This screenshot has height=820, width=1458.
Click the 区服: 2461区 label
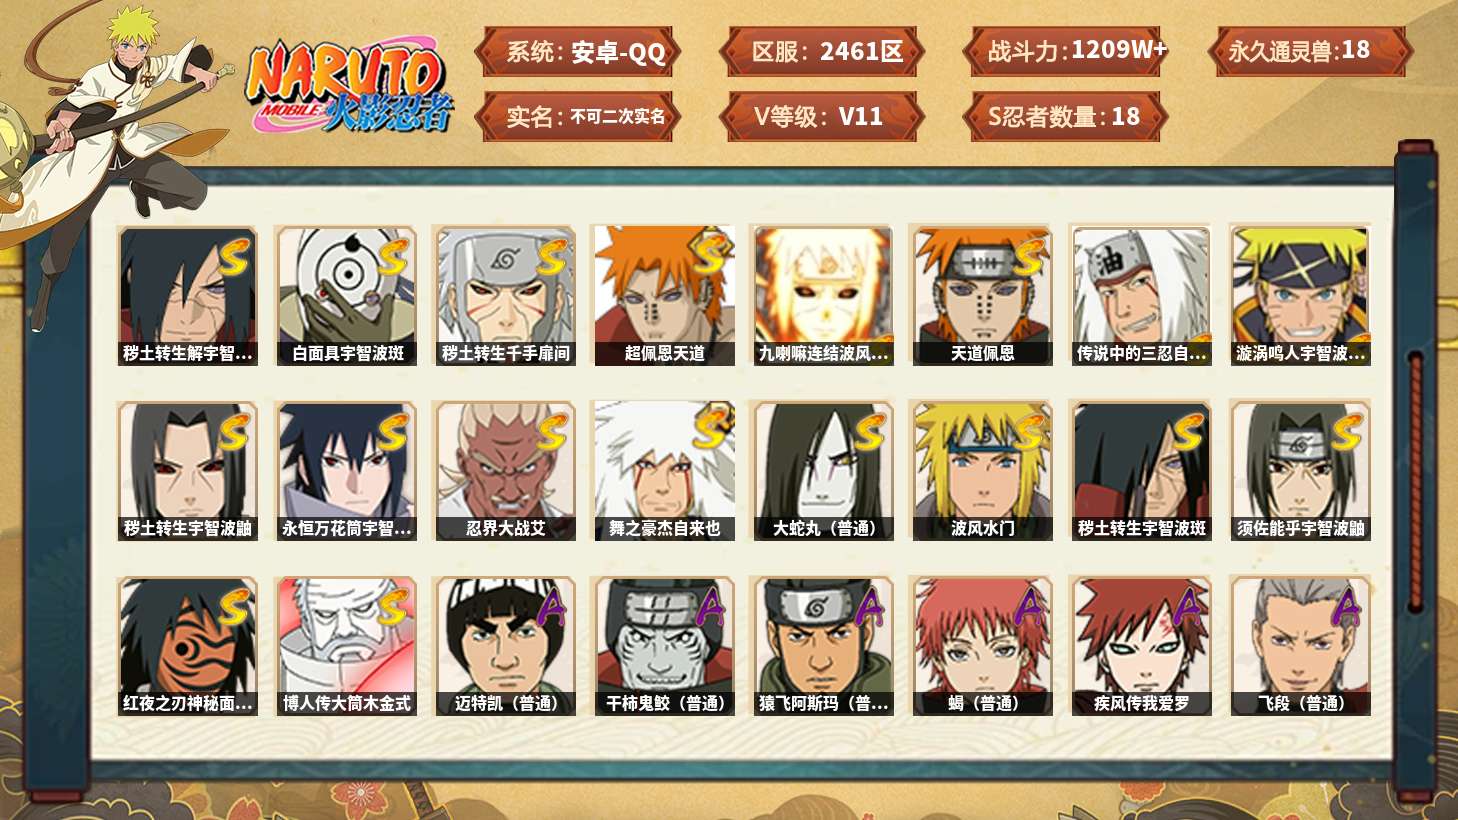point(821,51)
